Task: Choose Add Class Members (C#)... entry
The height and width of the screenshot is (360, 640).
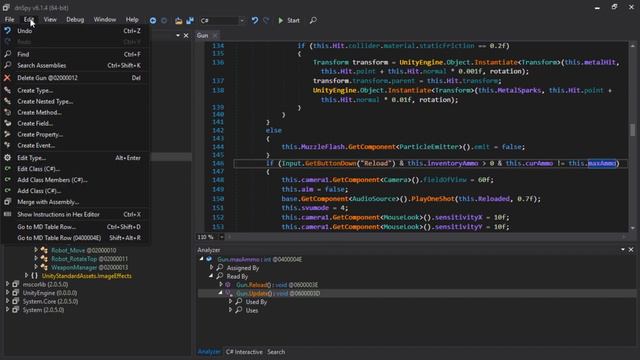Action: 74,180
